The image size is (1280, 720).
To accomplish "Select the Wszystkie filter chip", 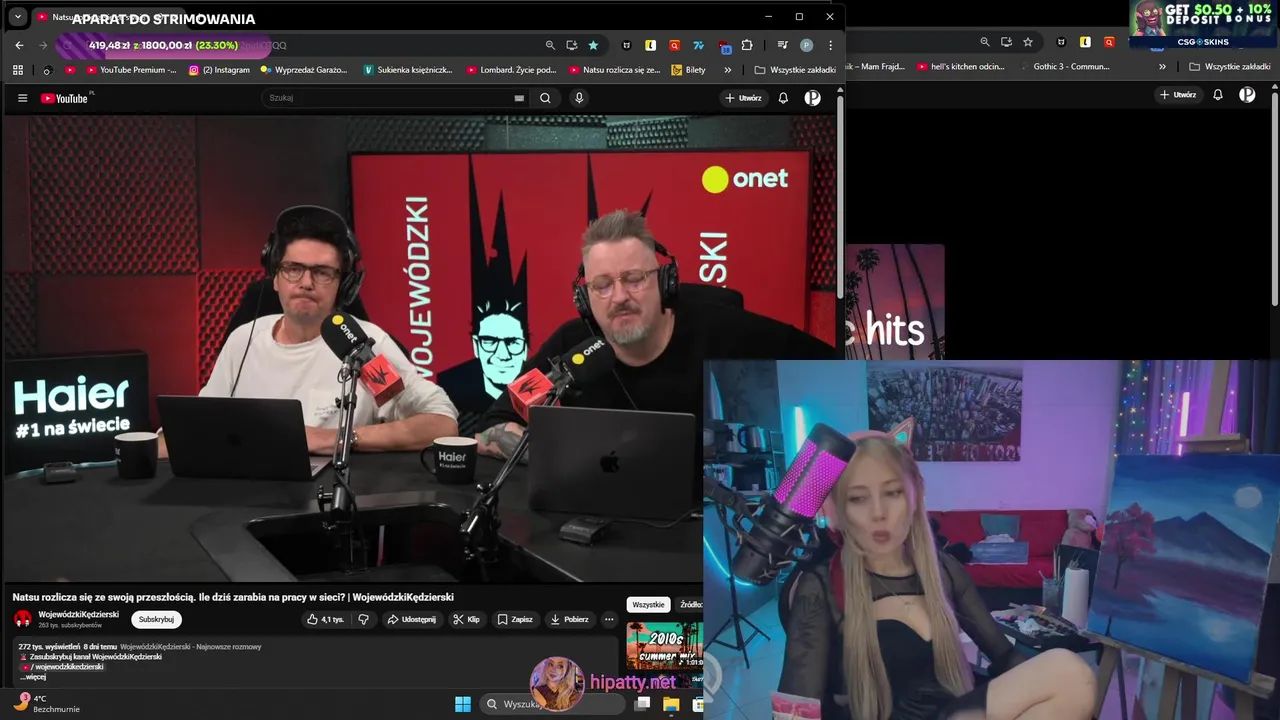I will (x=648, y=605).
